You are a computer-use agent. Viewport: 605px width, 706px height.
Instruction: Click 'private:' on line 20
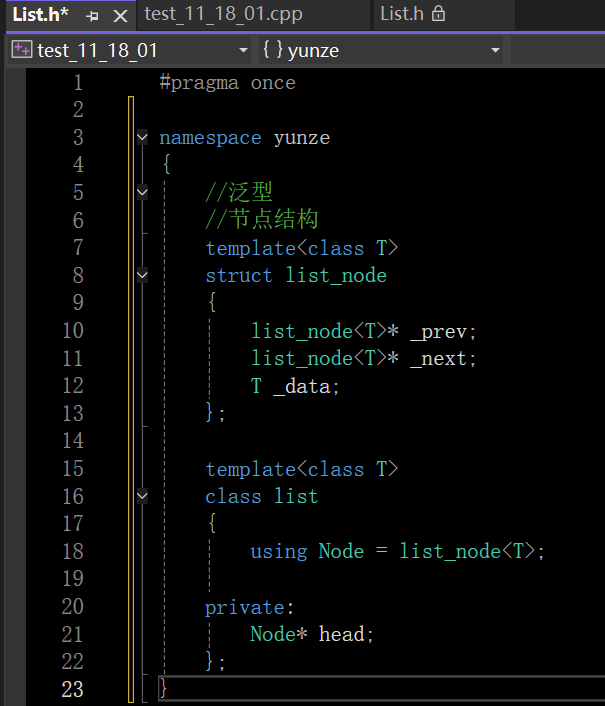pyautogui.click(x=250, y=608)
